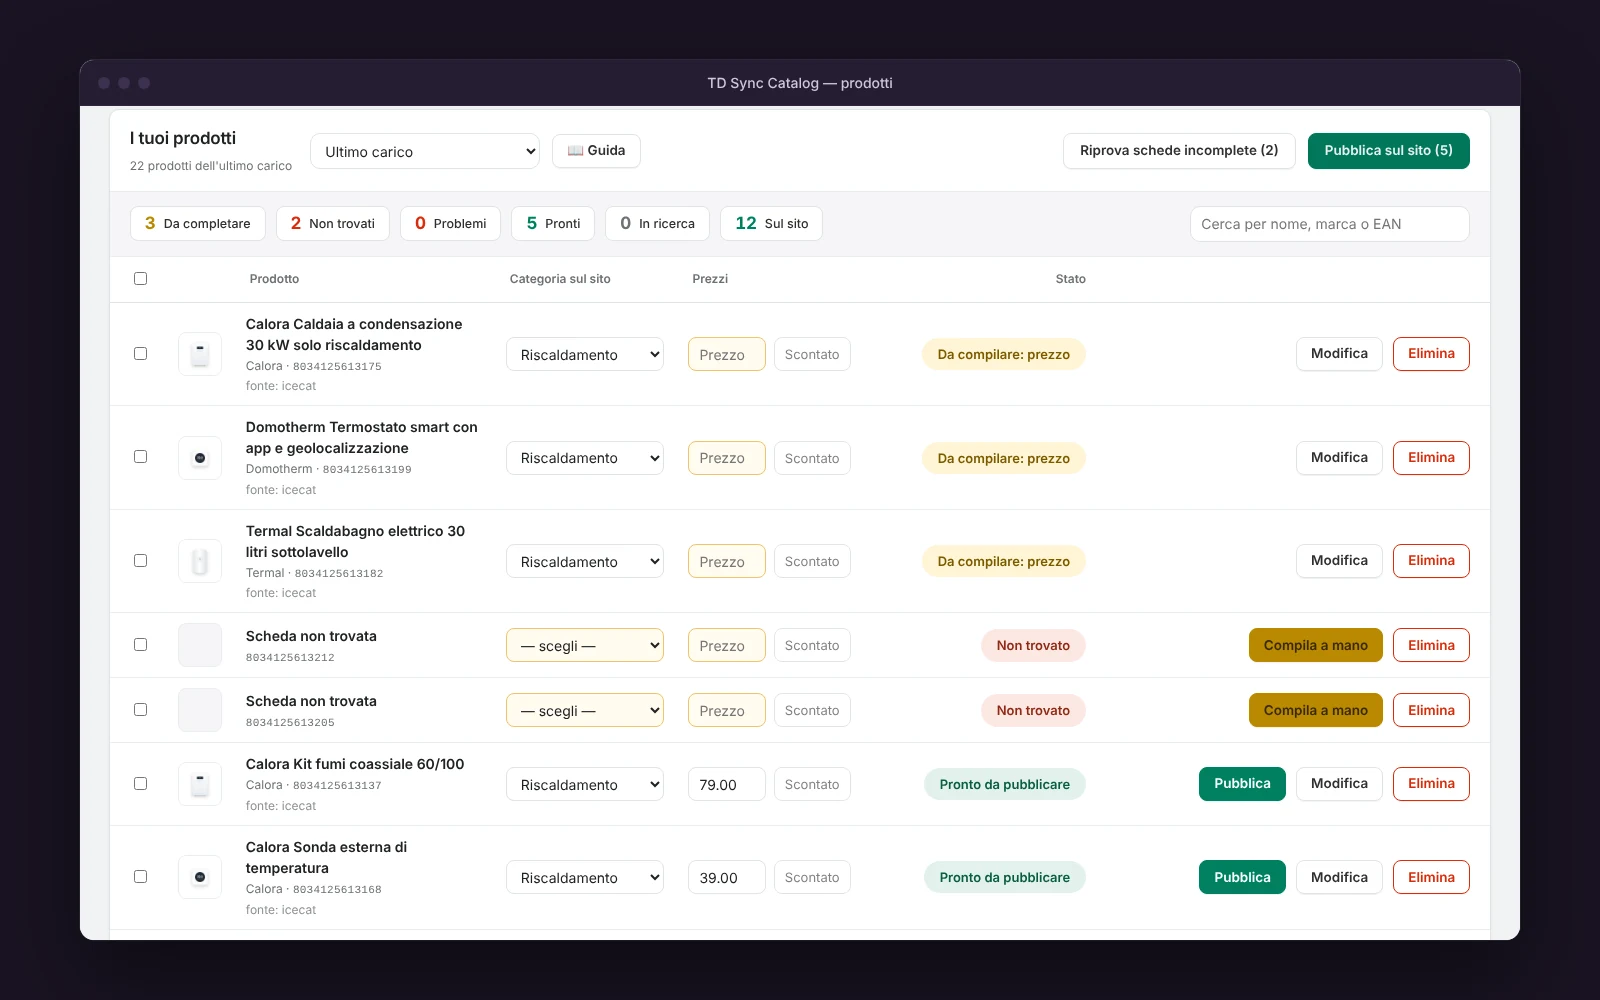
Task: Click the Termal Scaldabagno product thumbnail
Action: 200,561
